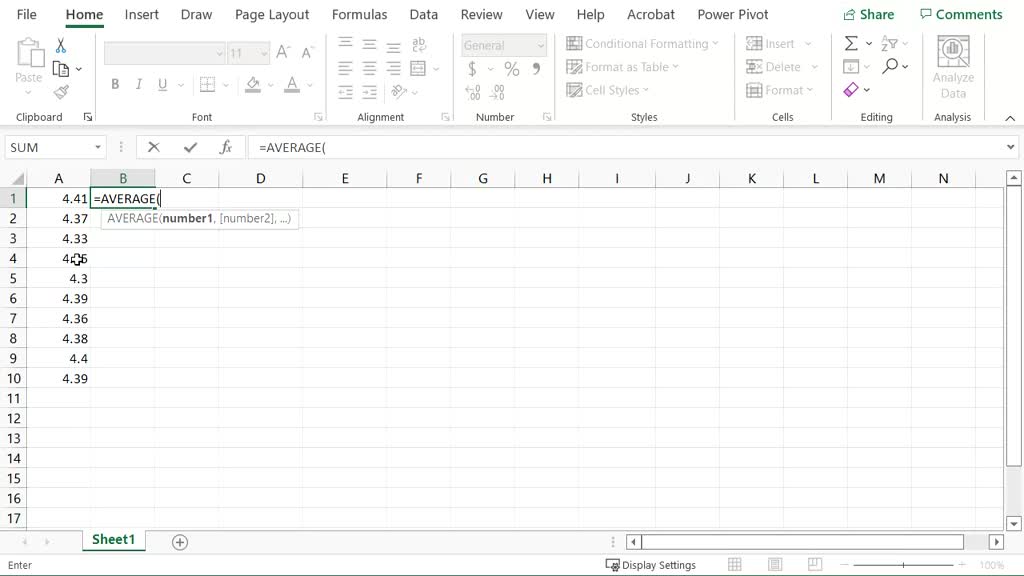Collapse the ribbon with the up chevron
The image size is (1024, 576).
pyautogui.click(x=1010, y=118)
